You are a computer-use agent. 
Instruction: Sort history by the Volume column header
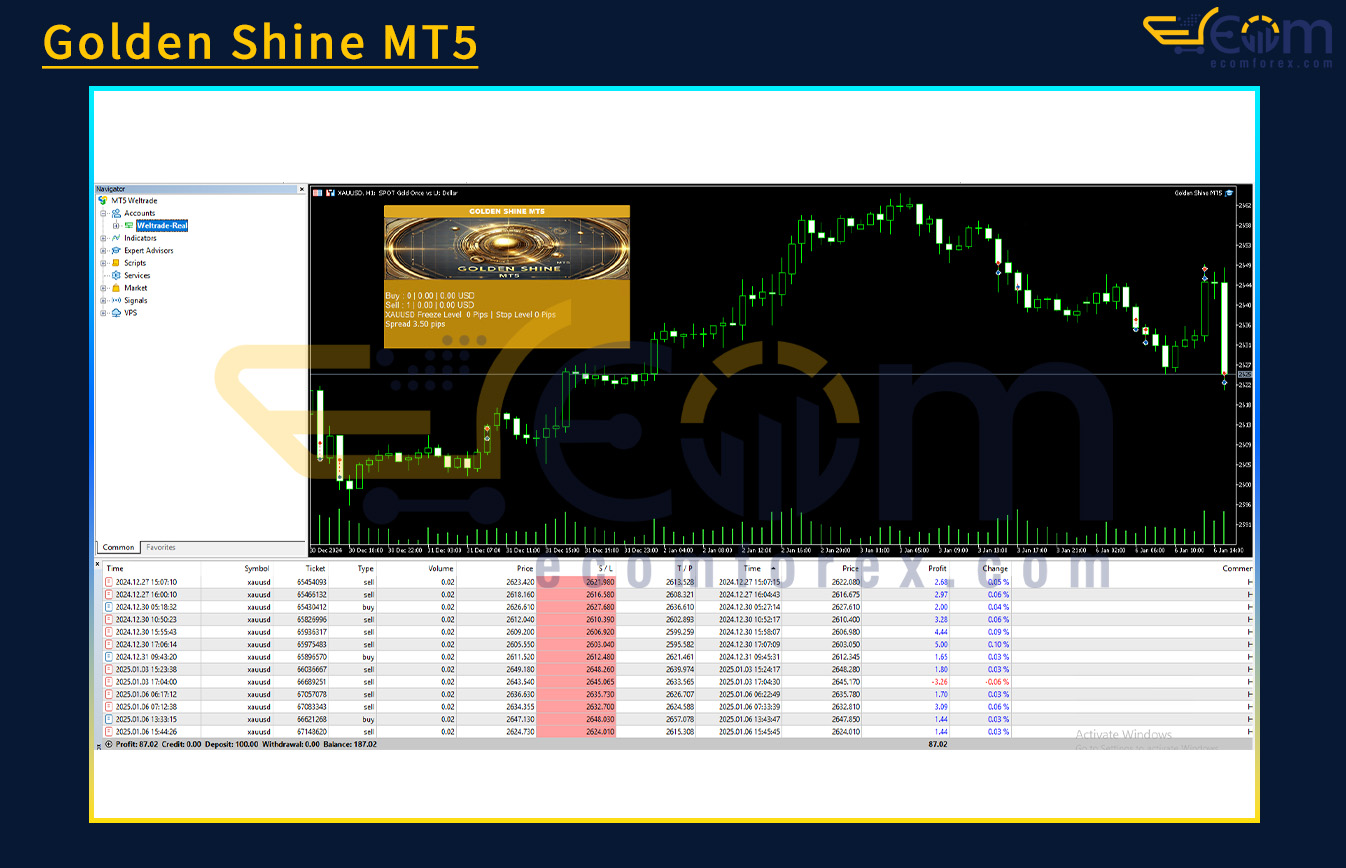[x=441, y=568]
